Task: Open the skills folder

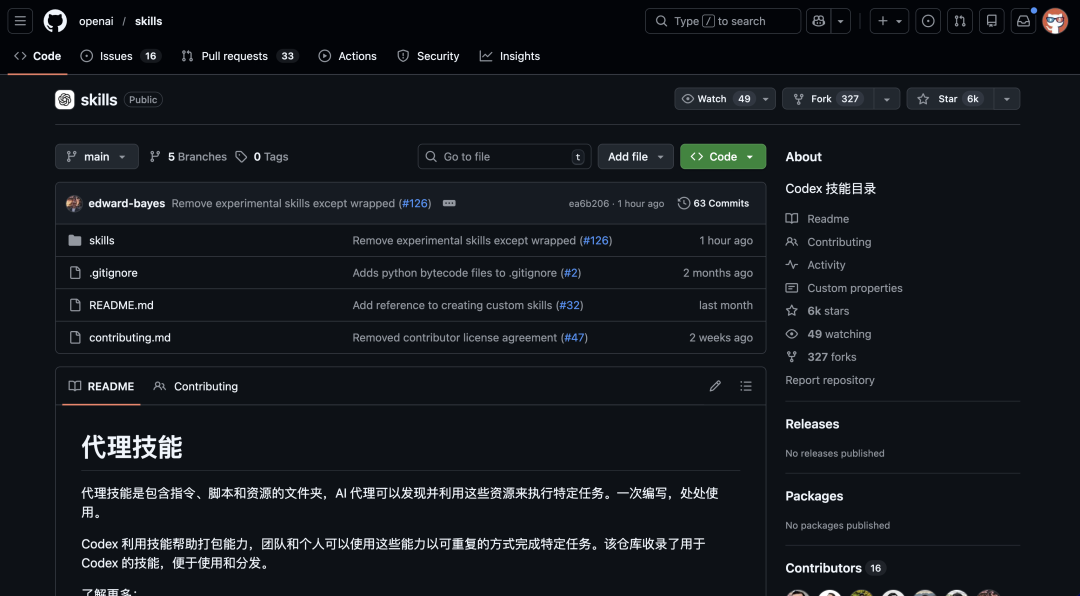Action: (x=101, y=240)
